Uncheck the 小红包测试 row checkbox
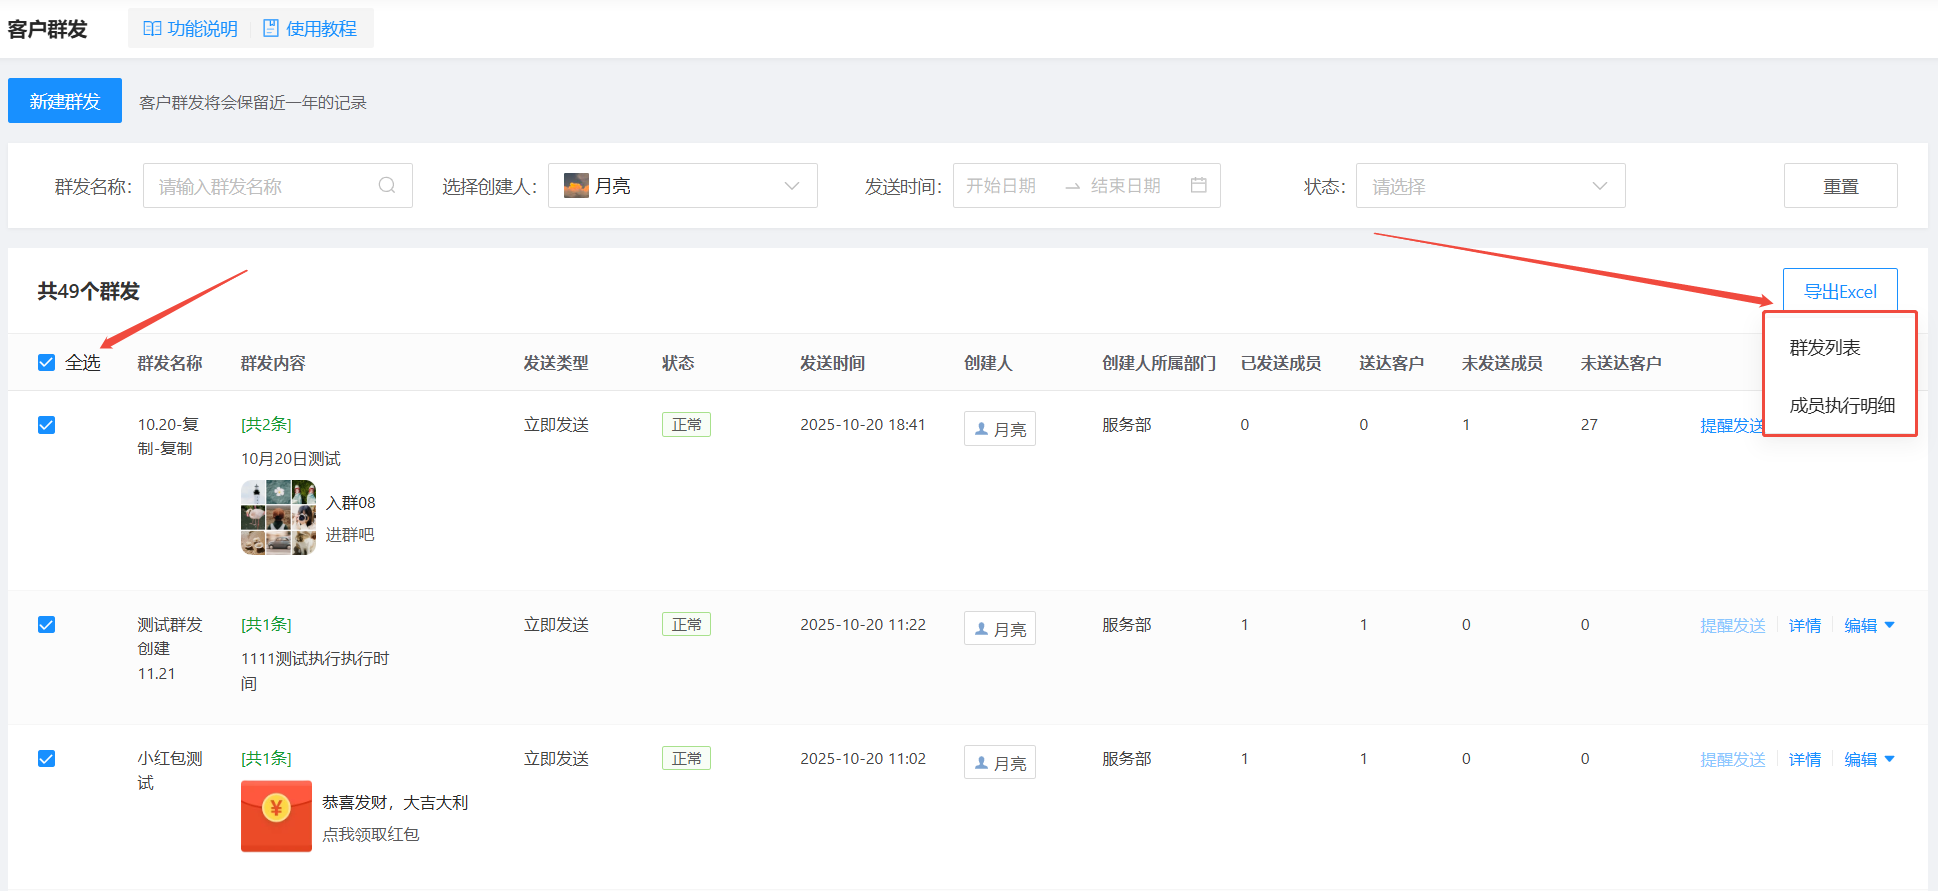 point(46,759)
